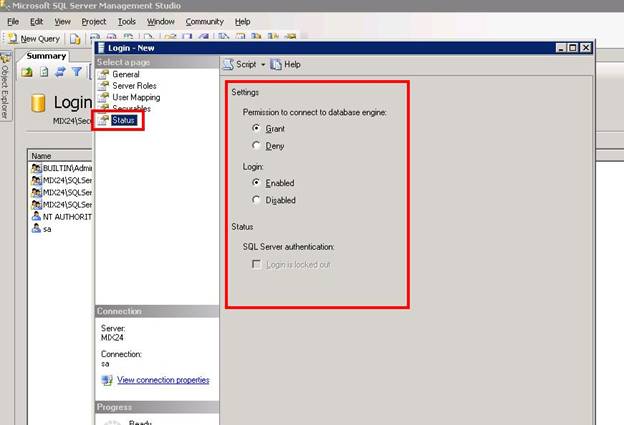Viewport: 624px width, 425px height.
Task: Click the Login heading in Summary pane
Action: [73, 103]
